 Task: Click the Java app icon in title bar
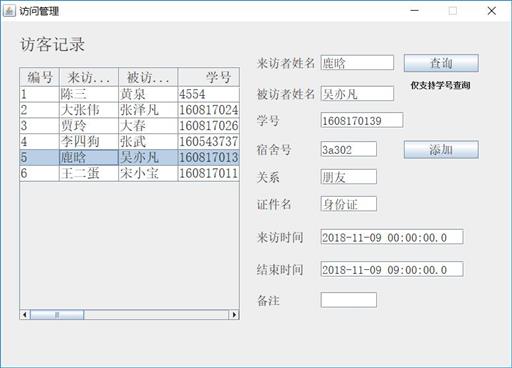coord(9,11)
